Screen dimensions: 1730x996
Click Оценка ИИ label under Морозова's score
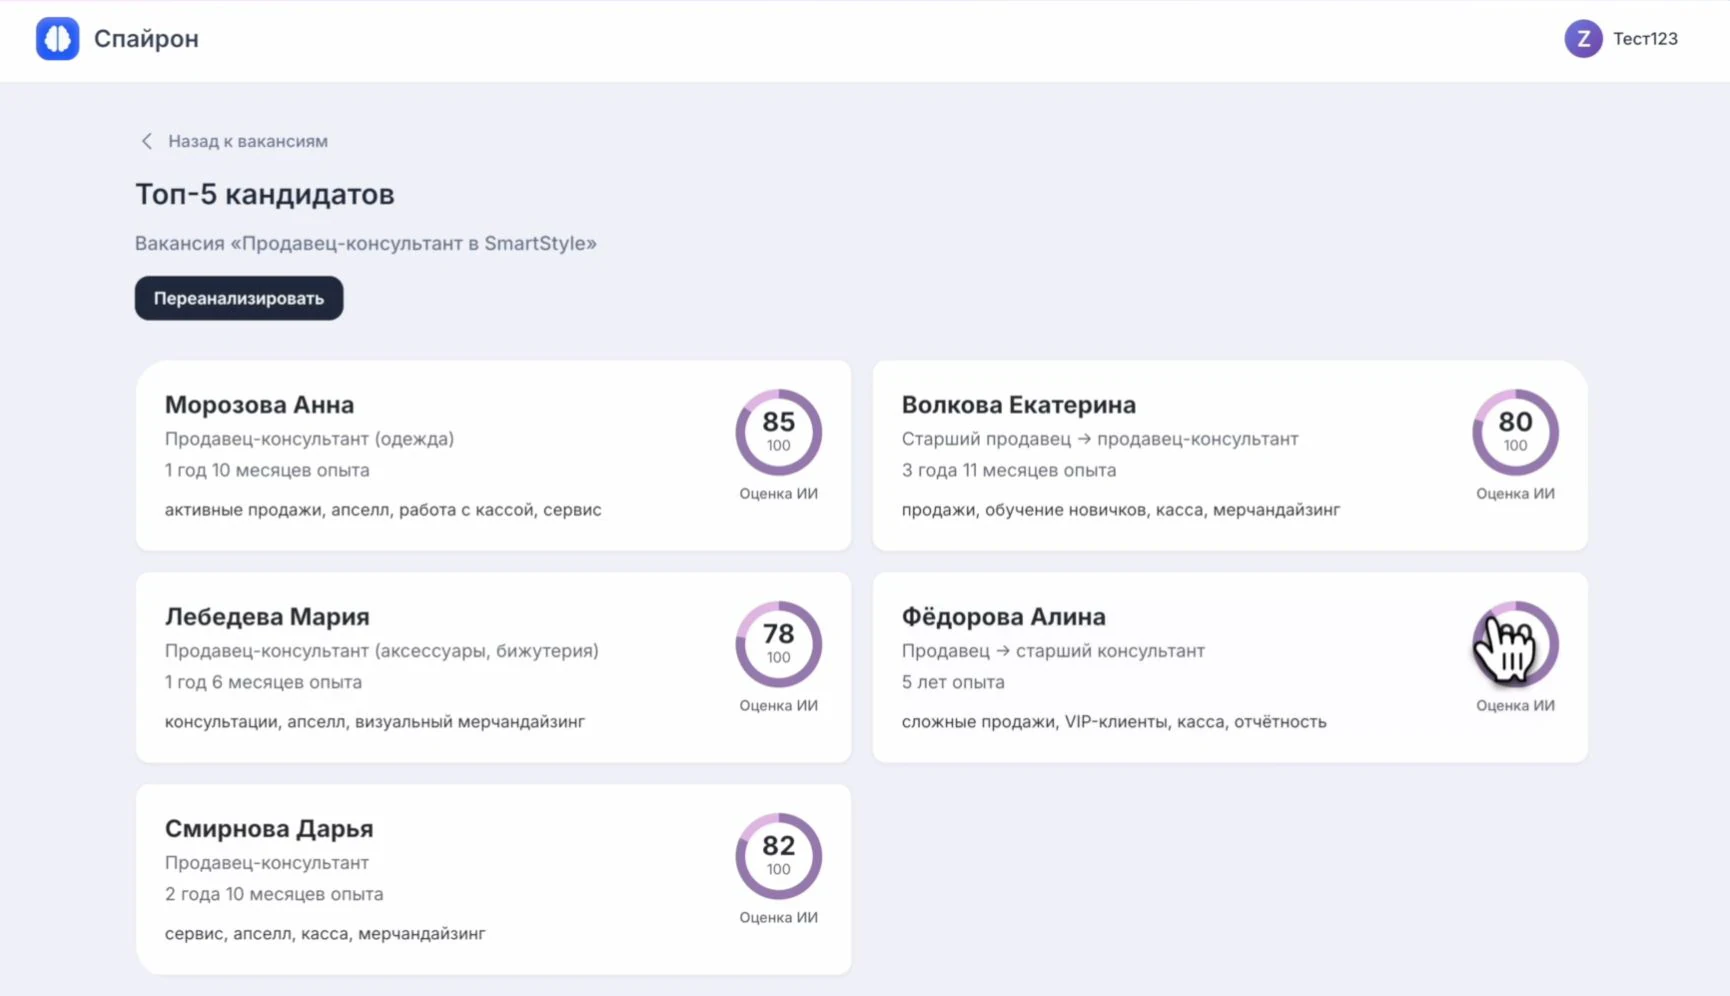(x=778, y=494)
